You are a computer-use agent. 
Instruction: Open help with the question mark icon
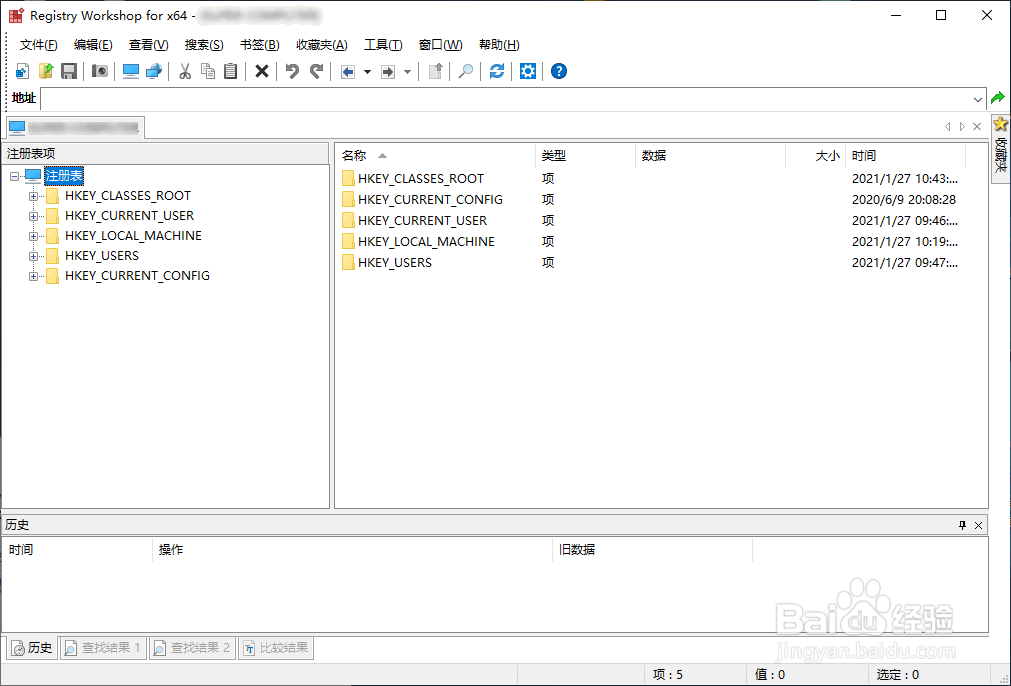[559, 71]
